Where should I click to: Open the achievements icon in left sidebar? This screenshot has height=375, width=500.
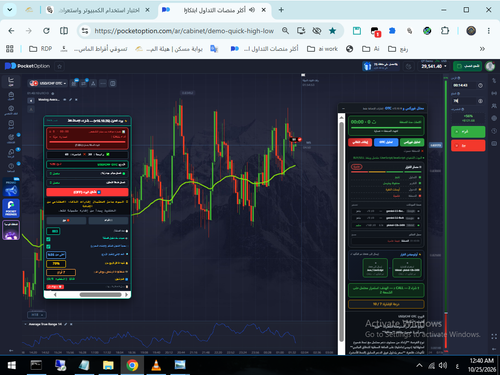coord(11,138)
